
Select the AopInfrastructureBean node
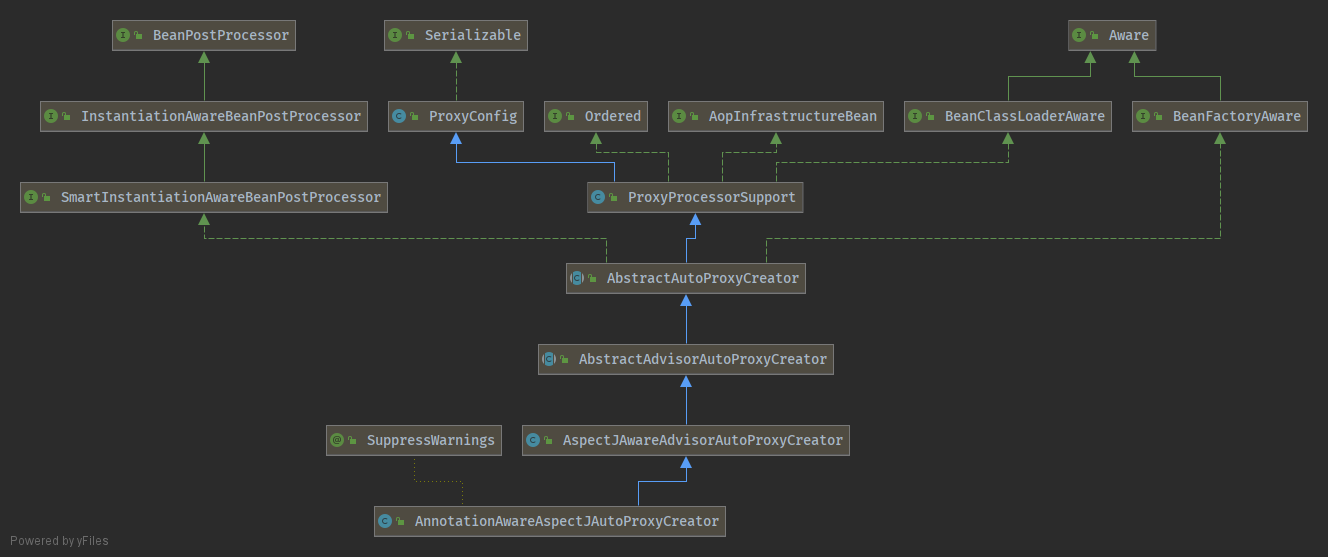(x=776, y=116)
